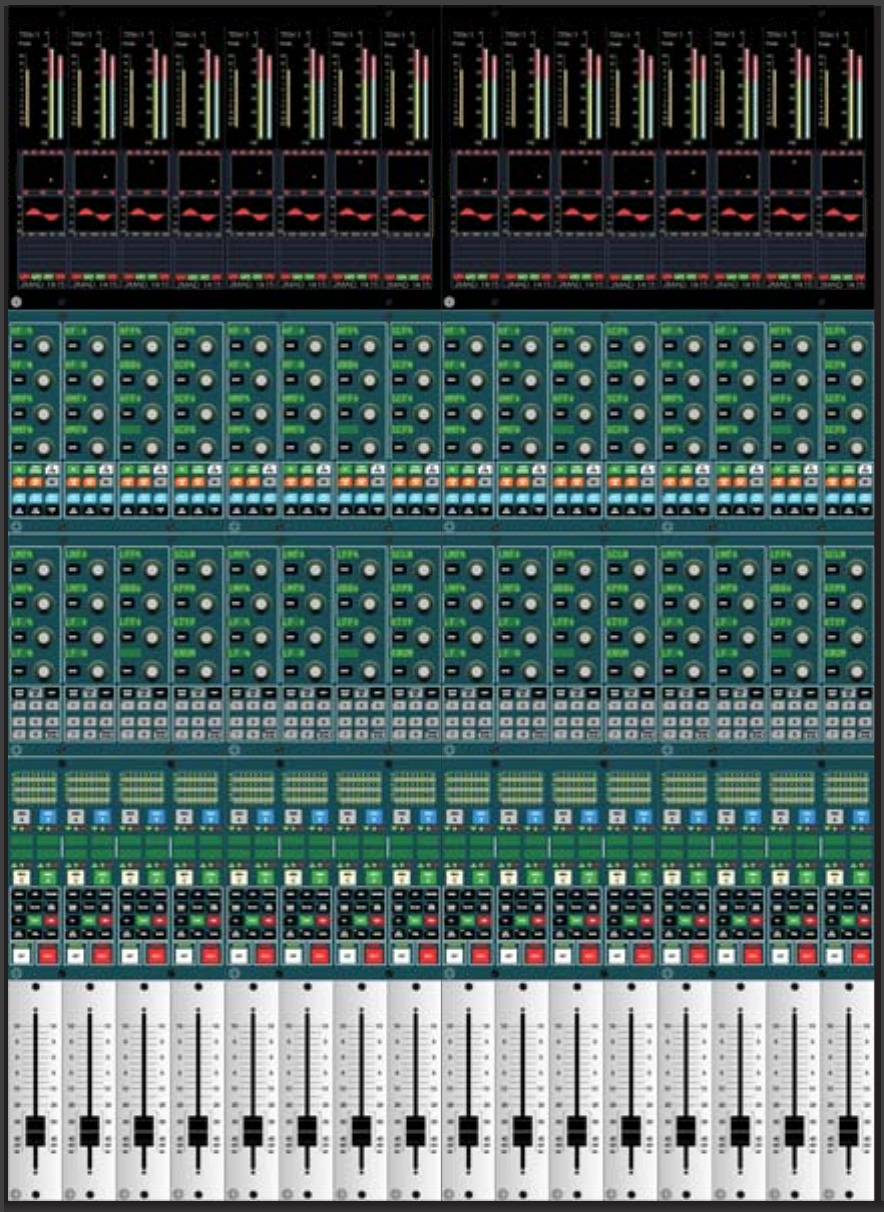Click cream square button above channel 5 keypad
The height and width of the screenshot is (1212, 884).
pyautogui.click(x=239, y=876)
